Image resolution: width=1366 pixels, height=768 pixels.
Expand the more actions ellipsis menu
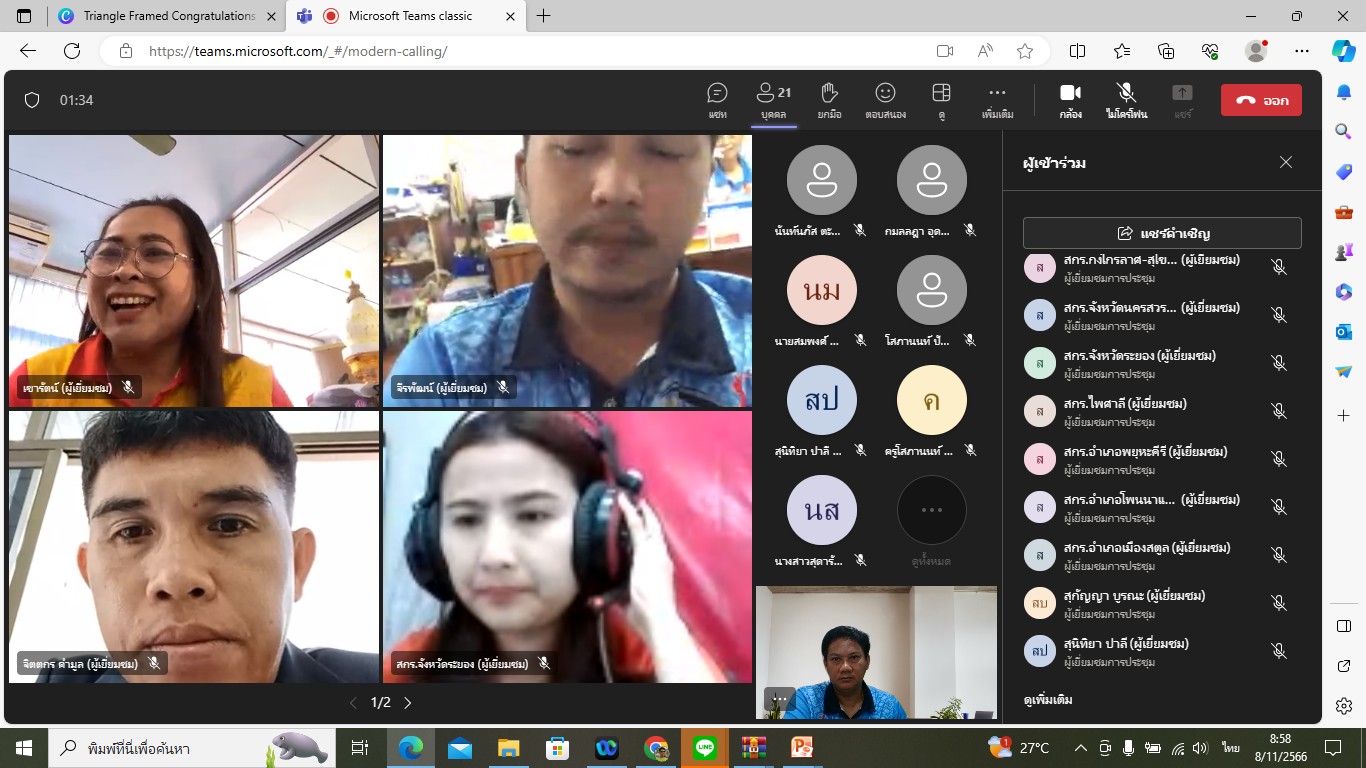coord(997,100)
